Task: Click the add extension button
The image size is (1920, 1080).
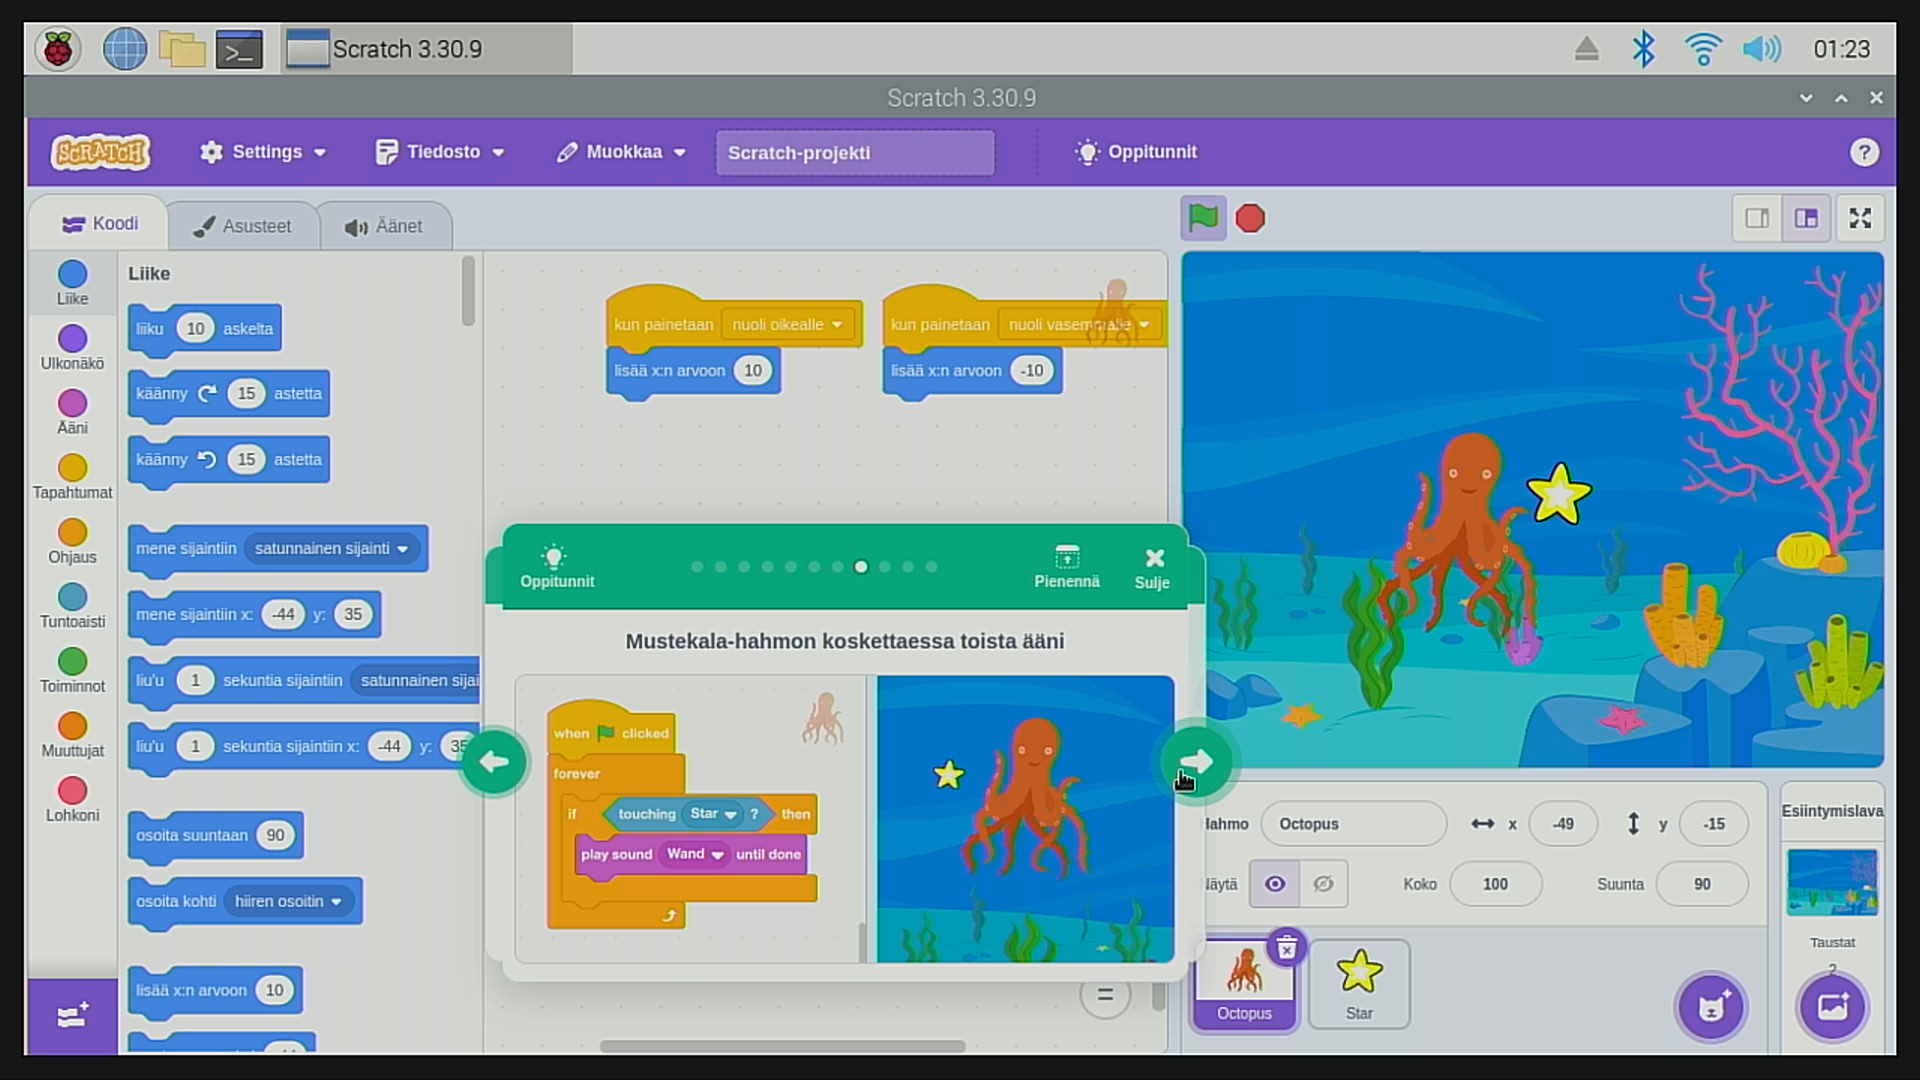Action: point(72,1016)
